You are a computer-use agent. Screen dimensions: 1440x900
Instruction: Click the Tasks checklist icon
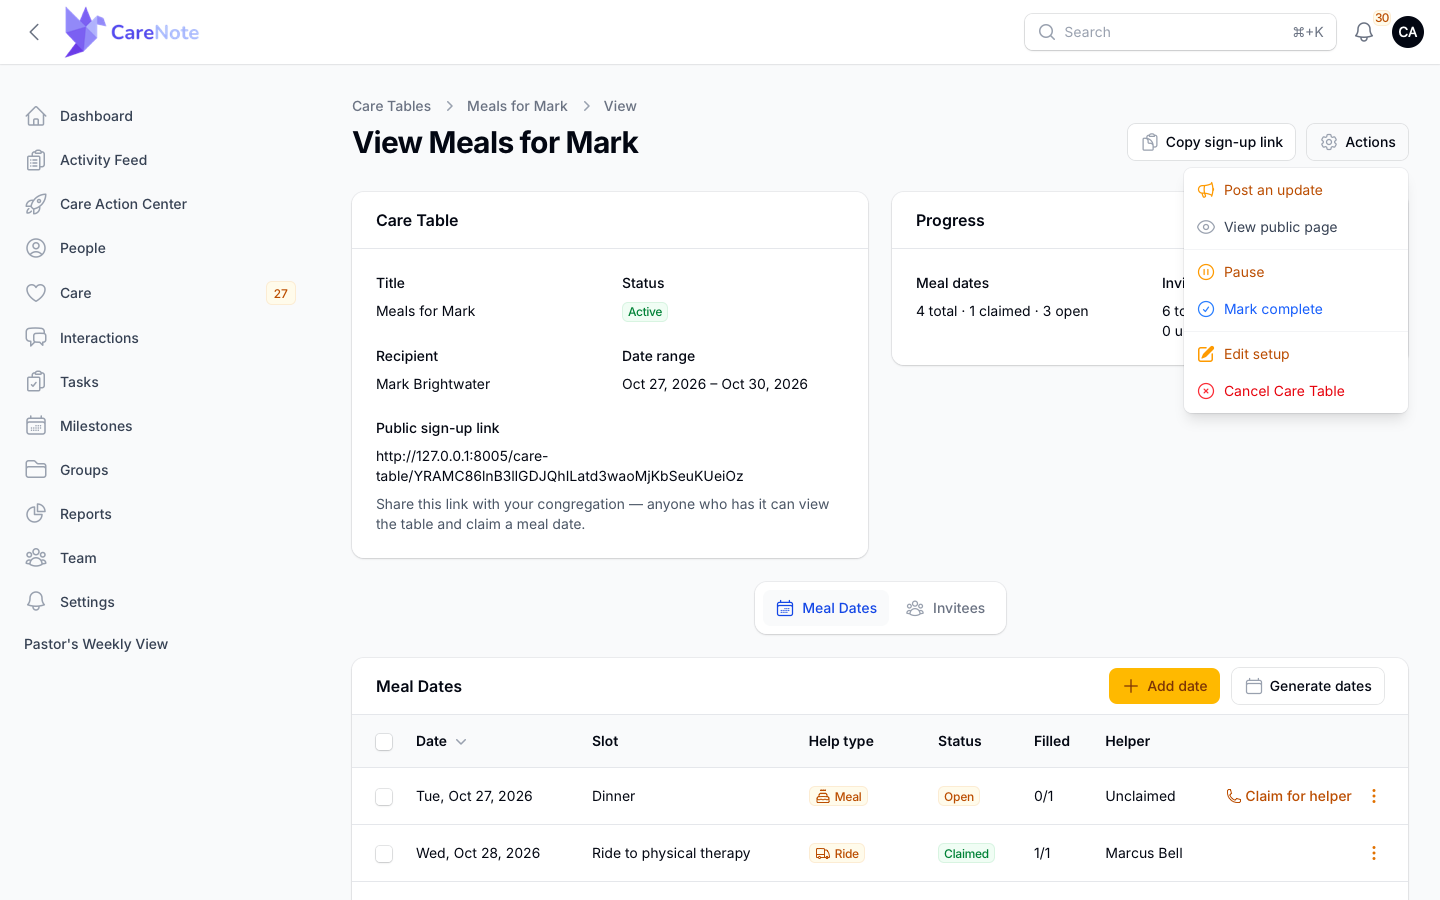36,382
